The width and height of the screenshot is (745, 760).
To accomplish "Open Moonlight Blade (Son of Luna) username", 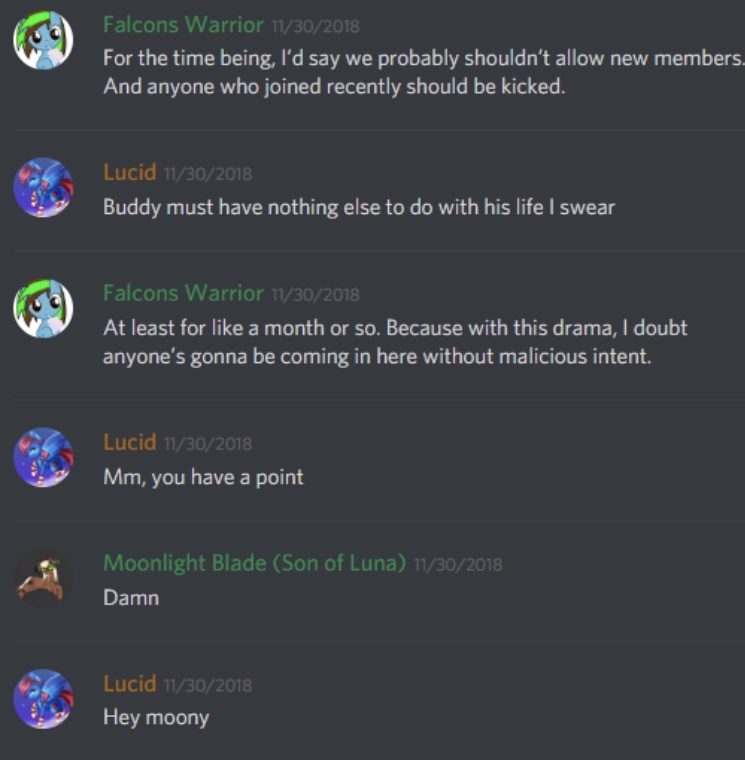I will click(254, 563).
